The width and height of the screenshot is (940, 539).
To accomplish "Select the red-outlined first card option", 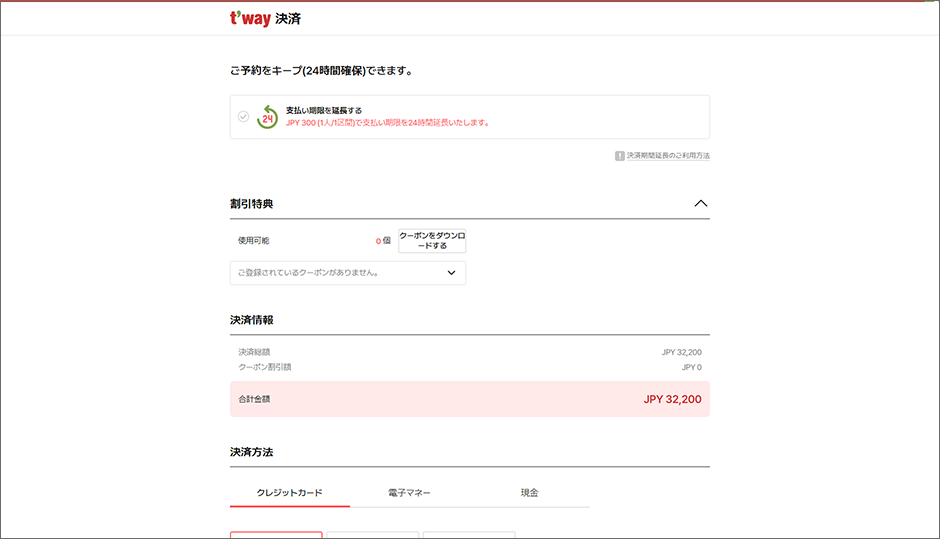I will point(276,534).
